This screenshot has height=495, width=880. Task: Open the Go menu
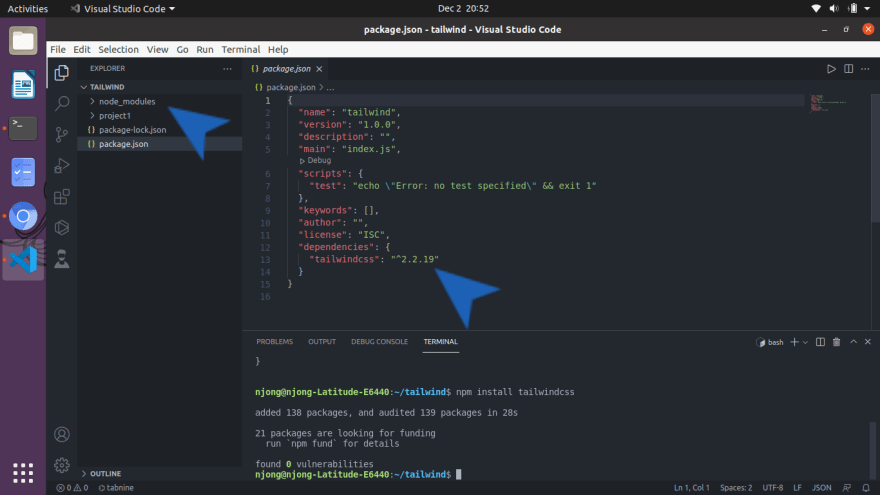pyautogui.click(x=182, y=49)
